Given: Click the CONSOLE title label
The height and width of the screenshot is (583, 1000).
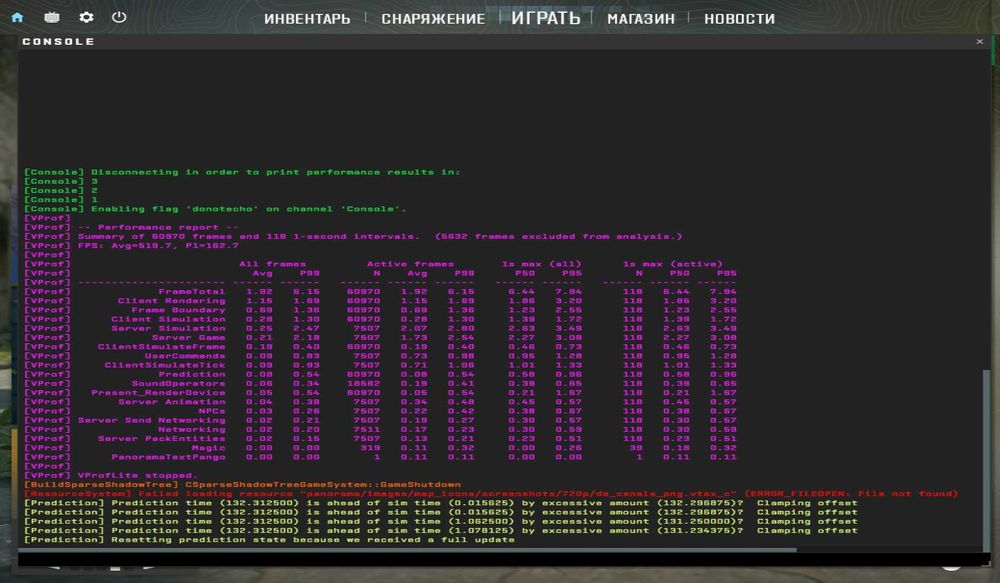Looking at the screenshot, I should coord(59,41).
